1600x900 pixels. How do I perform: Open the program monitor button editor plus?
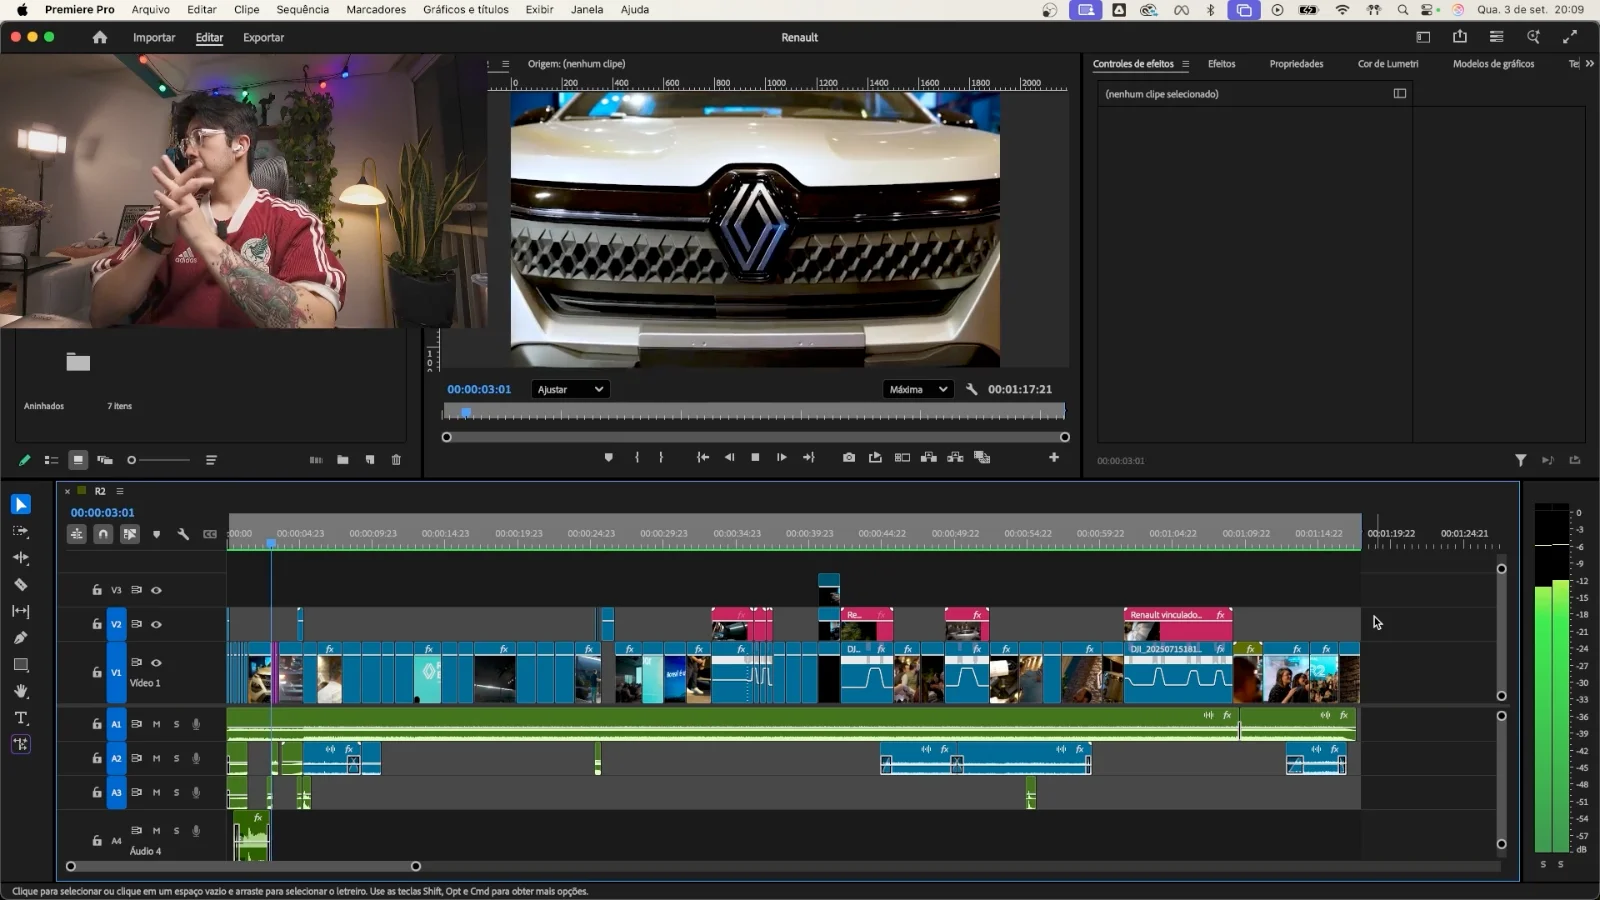1054,457
